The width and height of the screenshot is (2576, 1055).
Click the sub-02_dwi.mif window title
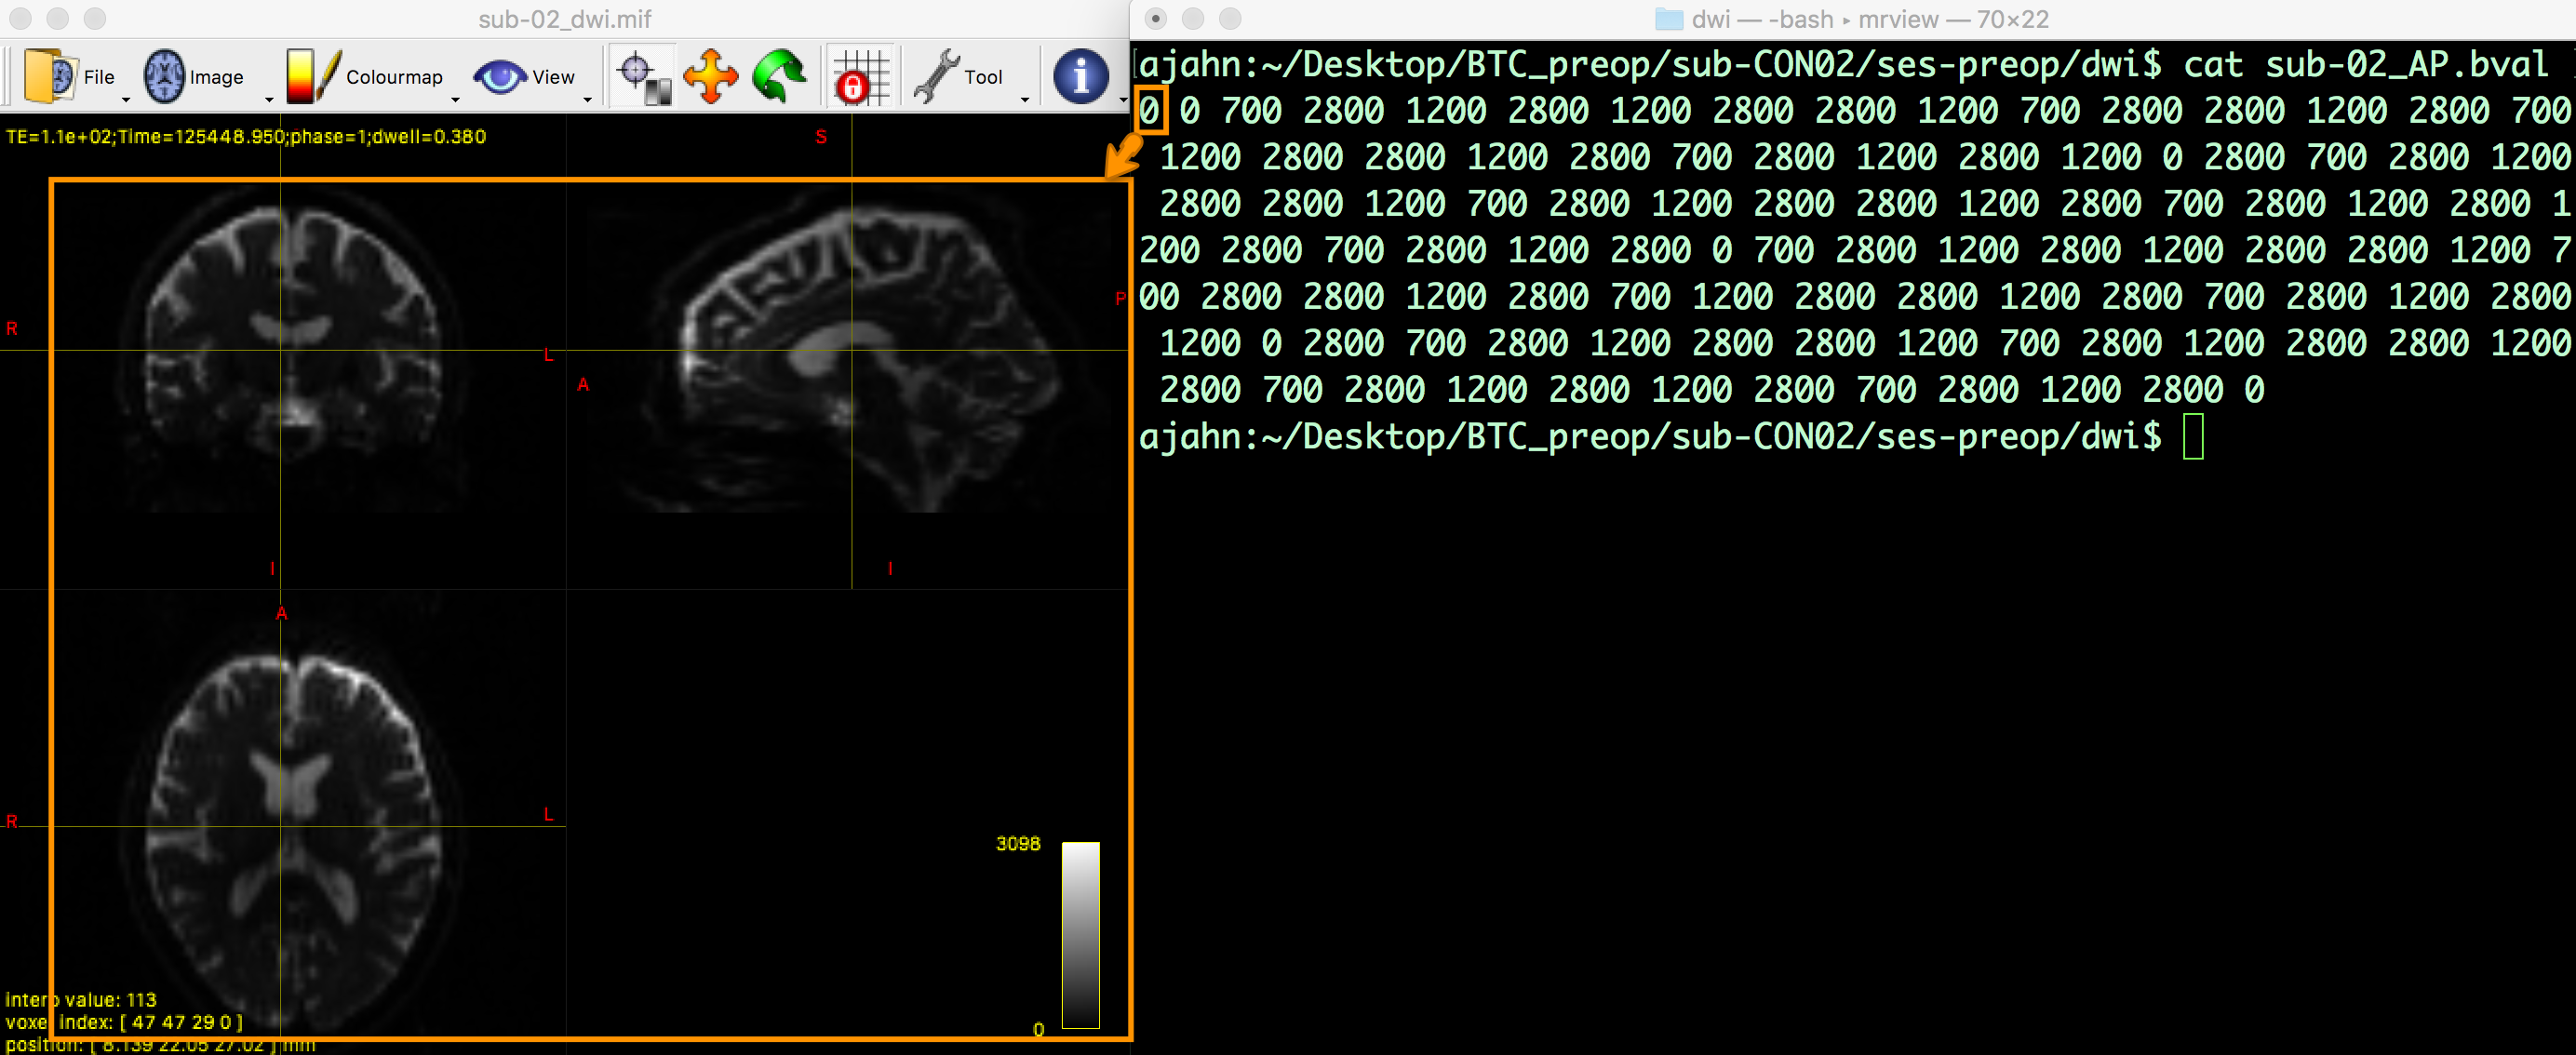(x=565, y=19)
